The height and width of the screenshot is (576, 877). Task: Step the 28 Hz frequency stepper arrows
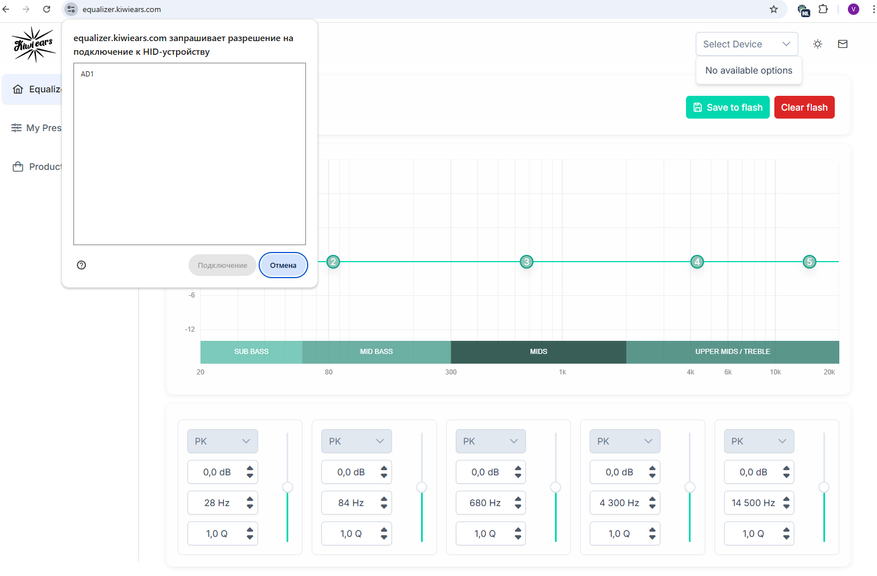[x=250, y=503]
